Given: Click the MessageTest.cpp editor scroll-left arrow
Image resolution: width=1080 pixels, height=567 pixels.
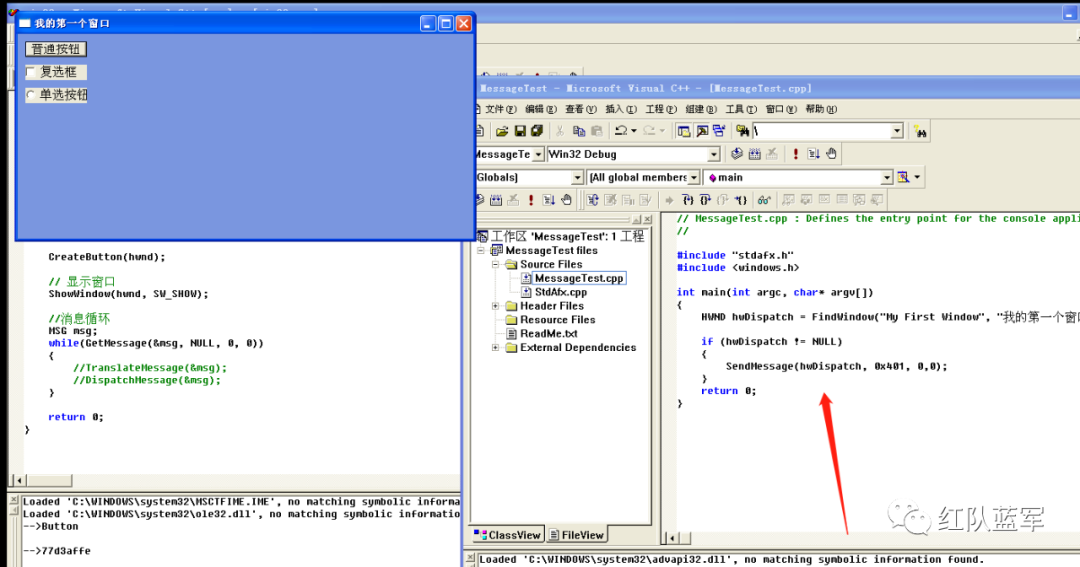Looking at the screenshot, I should tap(672, 537).
